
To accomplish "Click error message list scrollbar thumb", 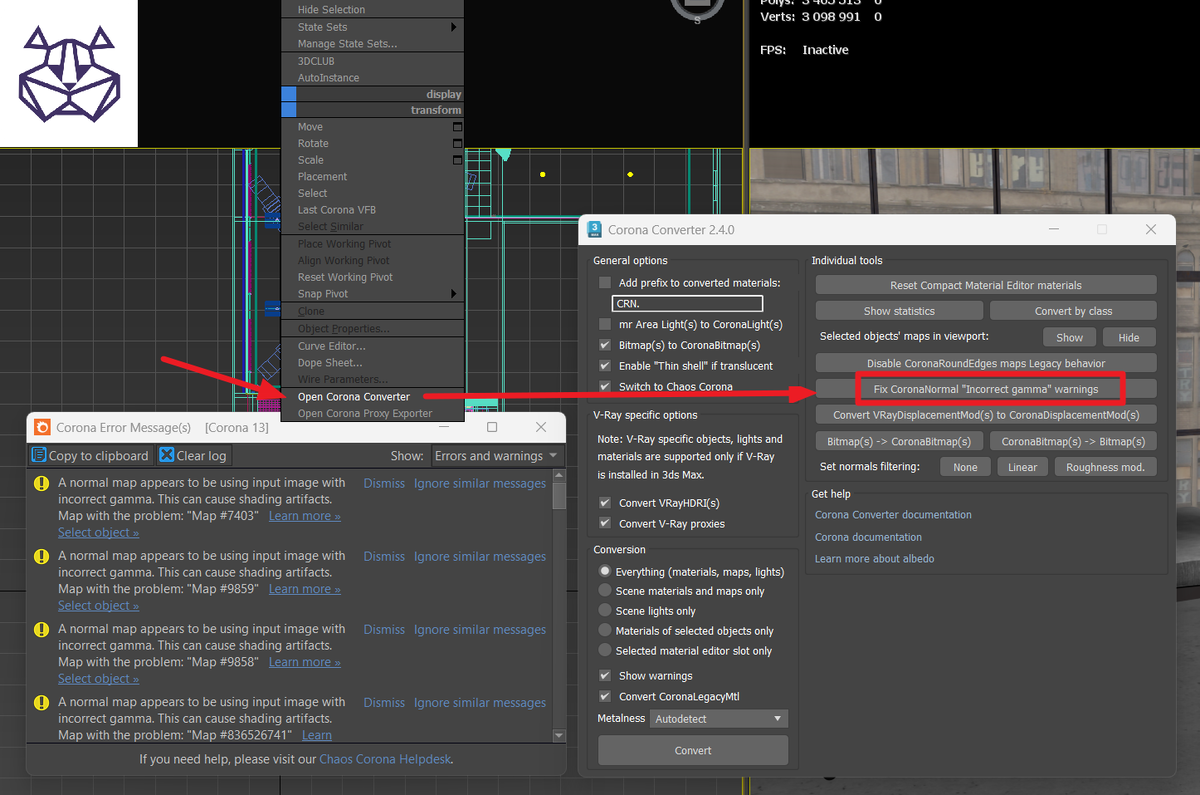I will pyautogui.click(x=559, y=497).
